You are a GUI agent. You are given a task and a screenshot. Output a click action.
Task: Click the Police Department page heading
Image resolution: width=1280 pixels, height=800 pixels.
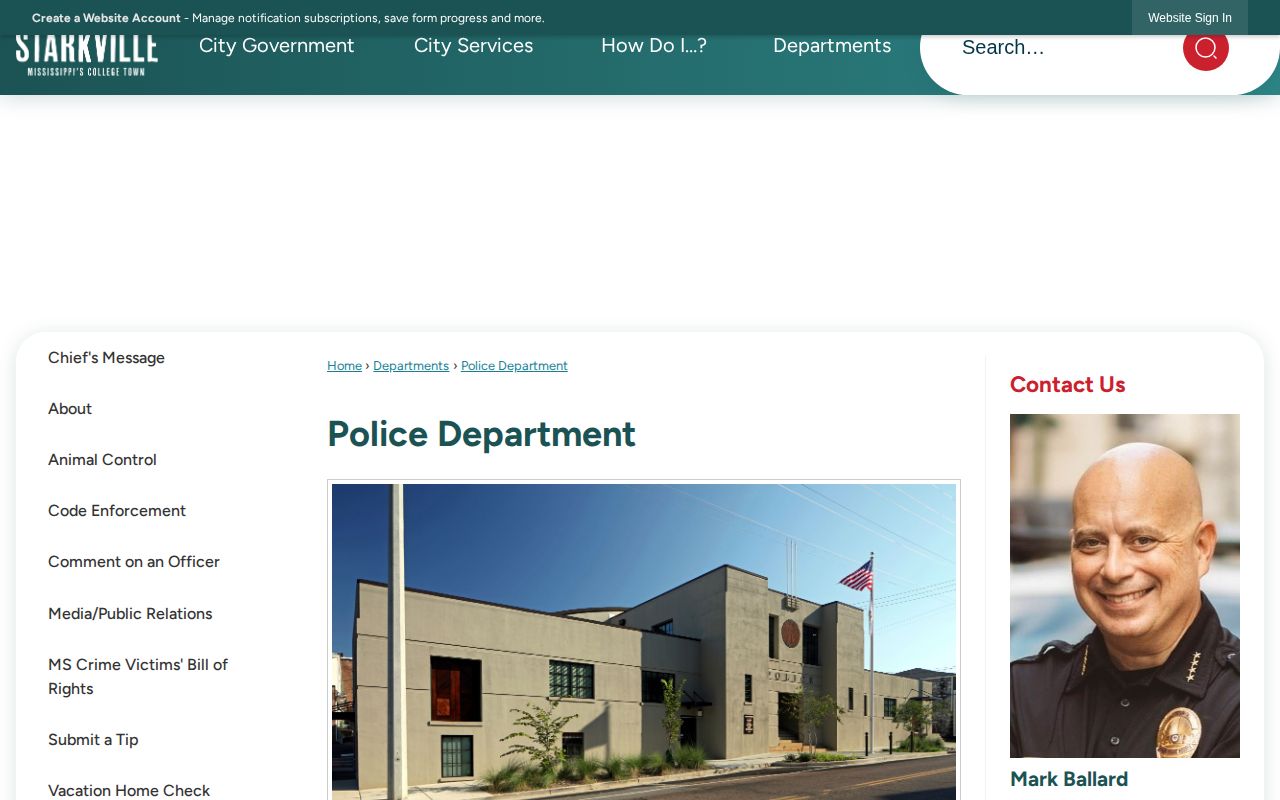(481, 434)
